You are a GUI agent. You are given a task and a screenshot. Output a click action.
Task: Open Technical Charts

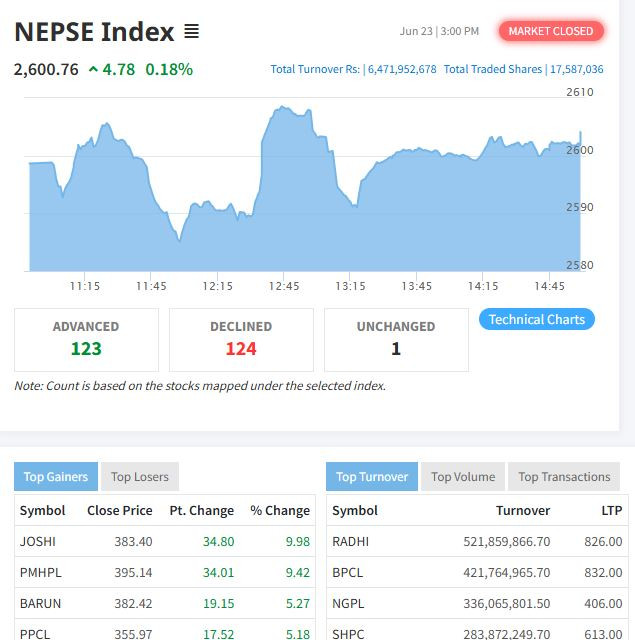coord(537,319)
